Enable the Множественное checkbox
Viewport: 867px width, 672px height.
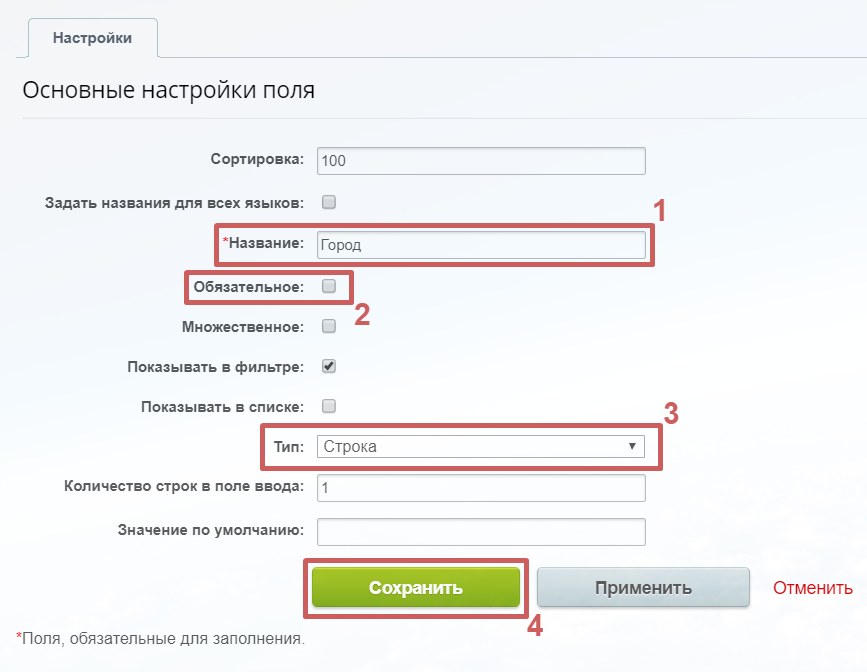[329, 326]
